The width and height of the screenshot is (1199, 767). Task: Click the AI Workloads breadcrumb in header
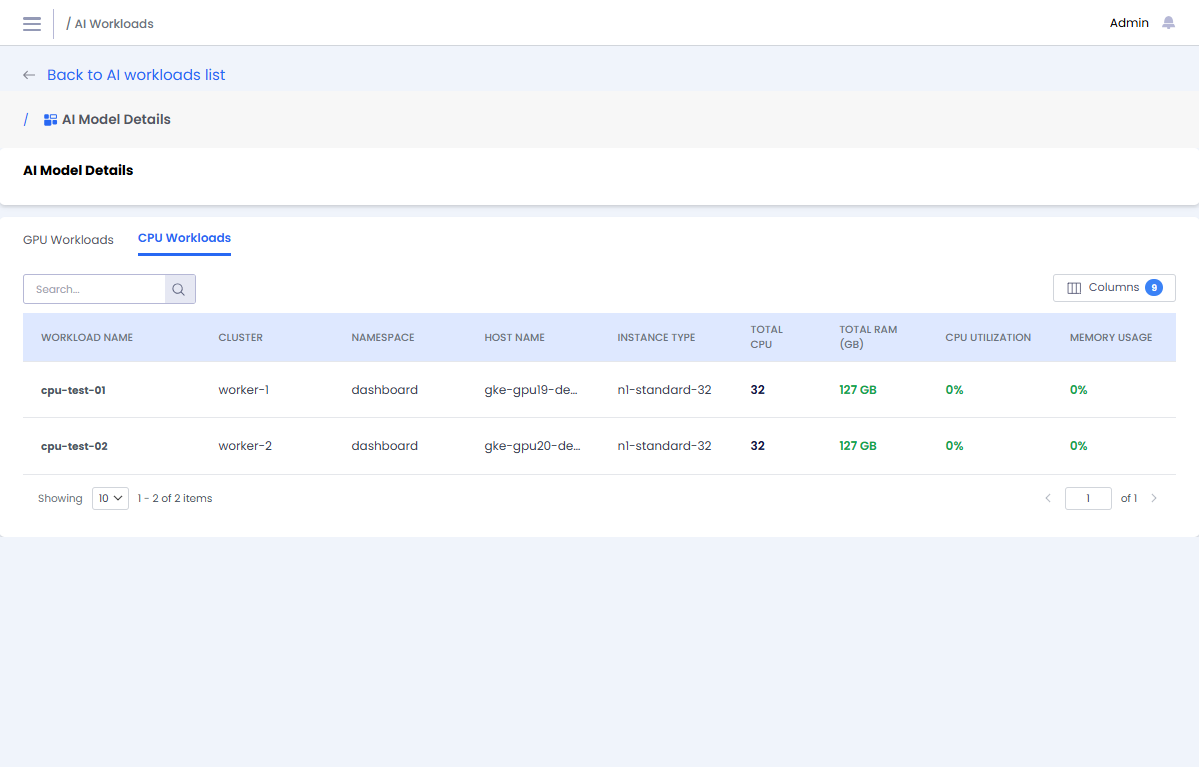click(114, 24)
